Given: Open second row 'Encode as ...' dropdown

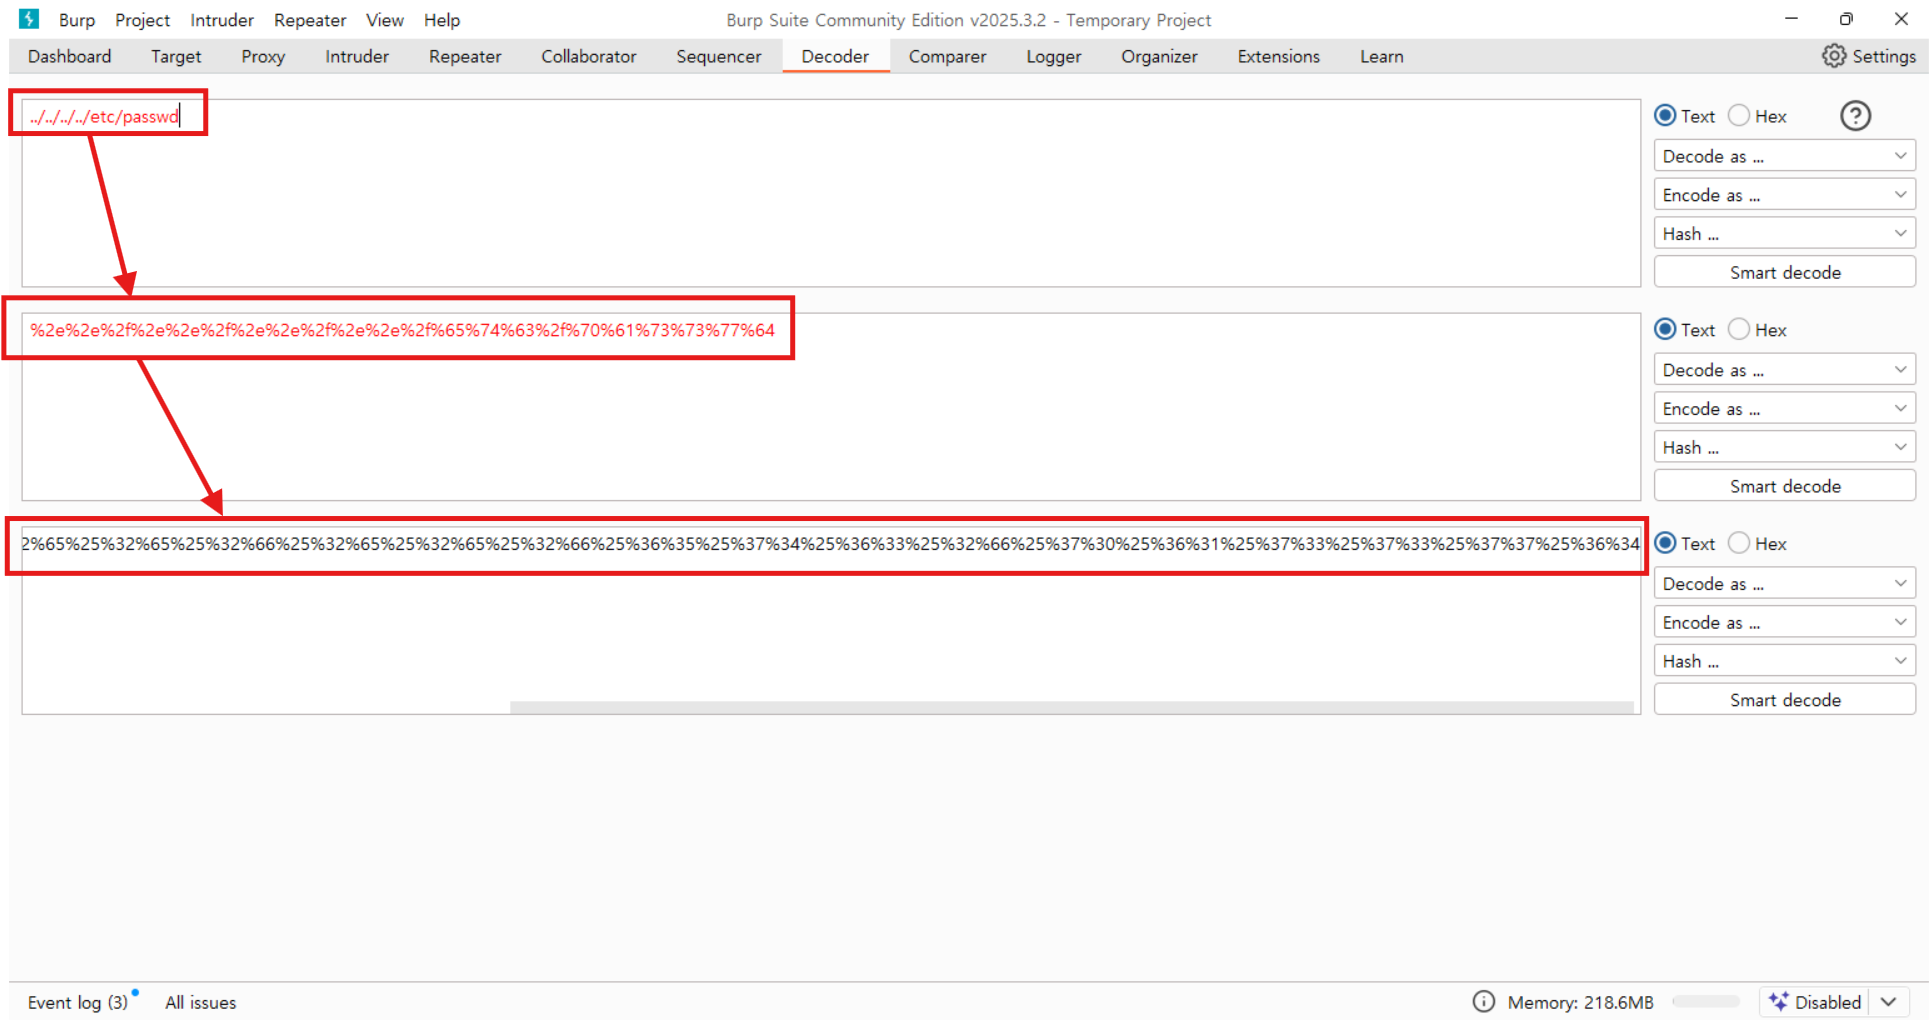Looking at the screenshot, I should [x=1784, y=408].
